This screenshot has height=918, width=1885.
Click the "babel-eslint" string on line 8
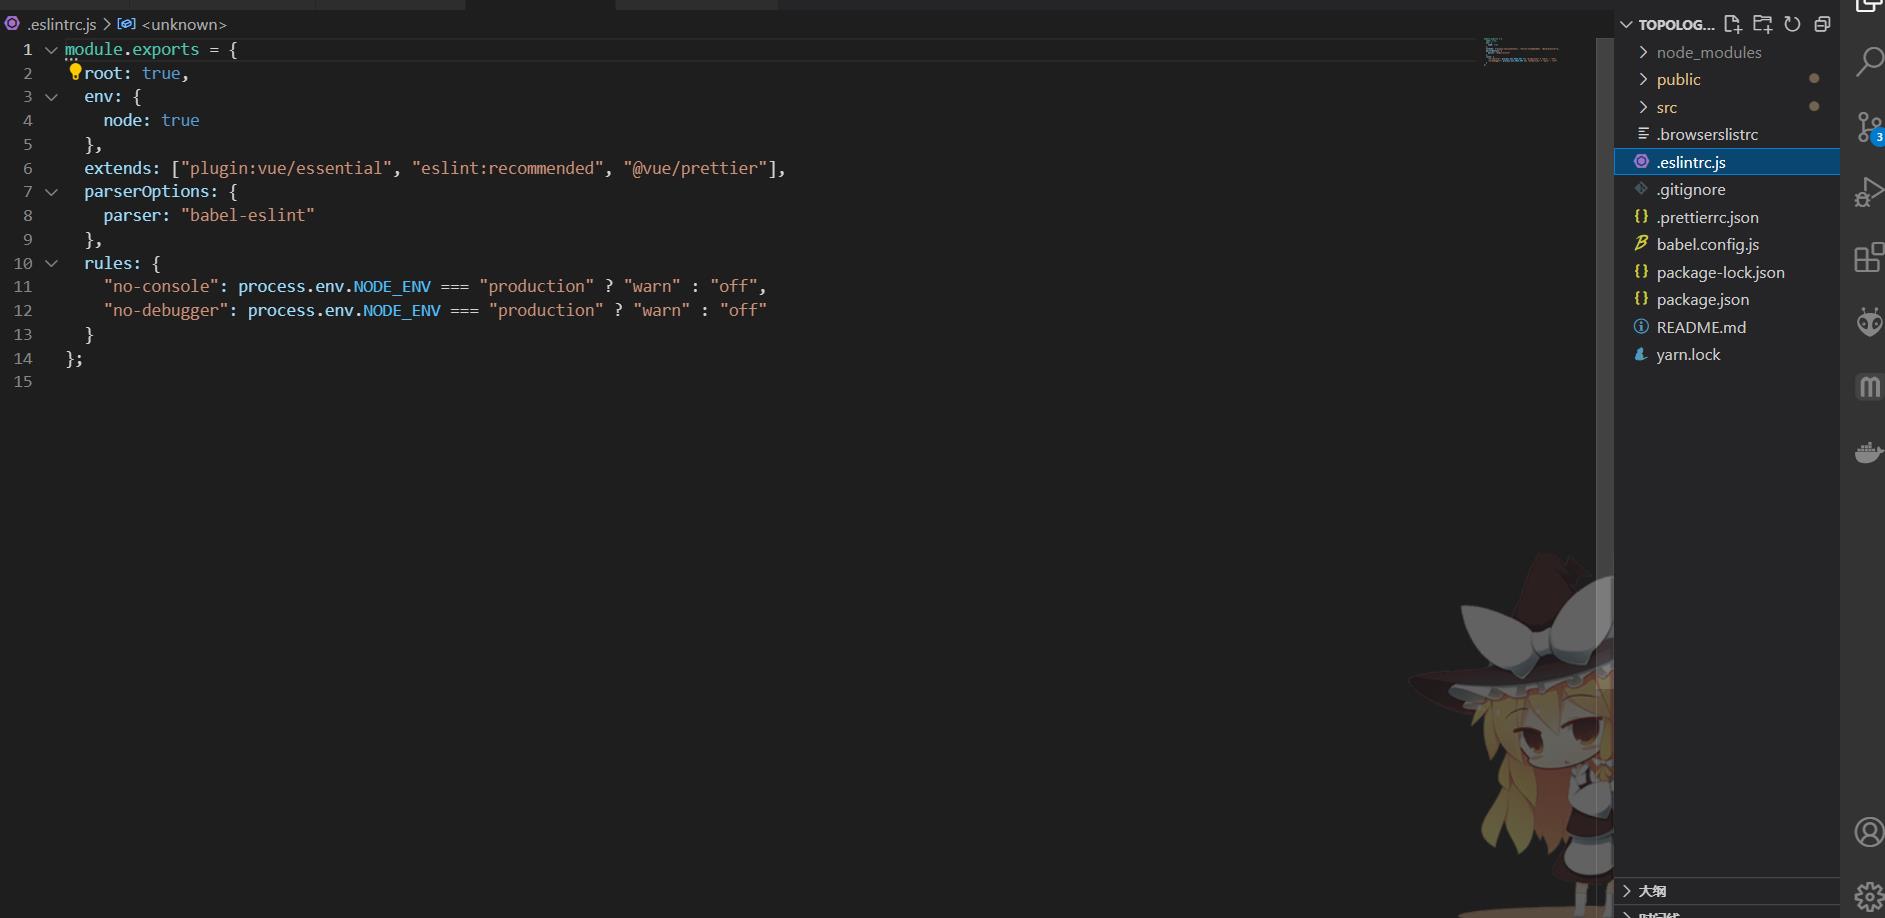coord(248,215)
